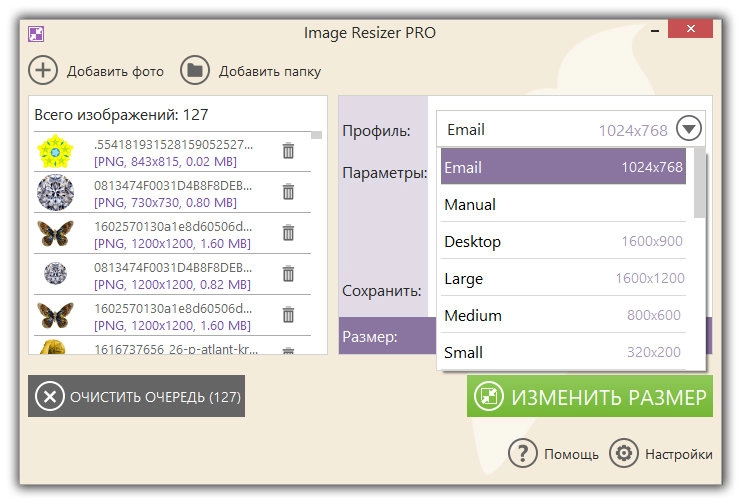Delete the first butterfly image (1.60 MB)
The width and height of the screenshot is (742, 504).
[288, 232]
